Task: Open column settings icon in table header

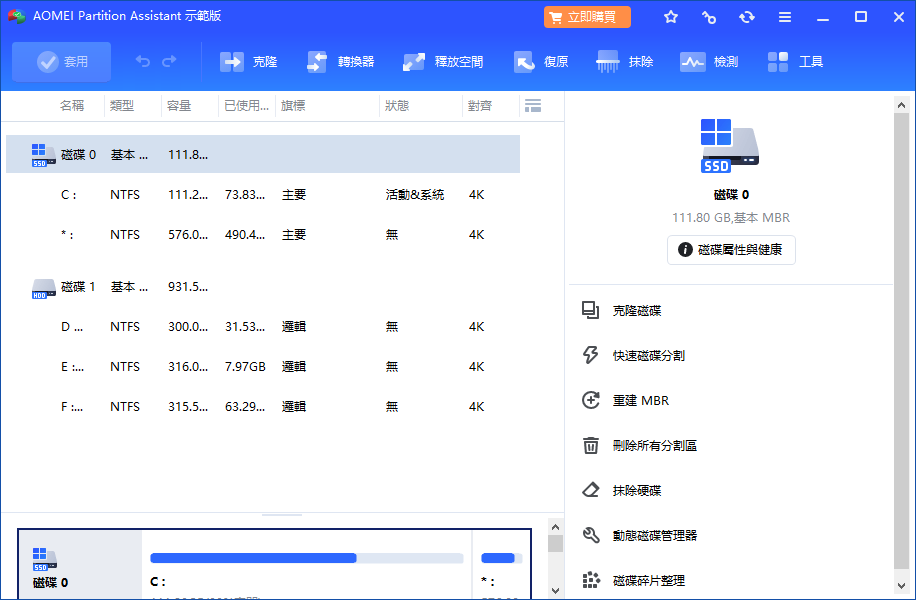Action: tap(533, 106)
